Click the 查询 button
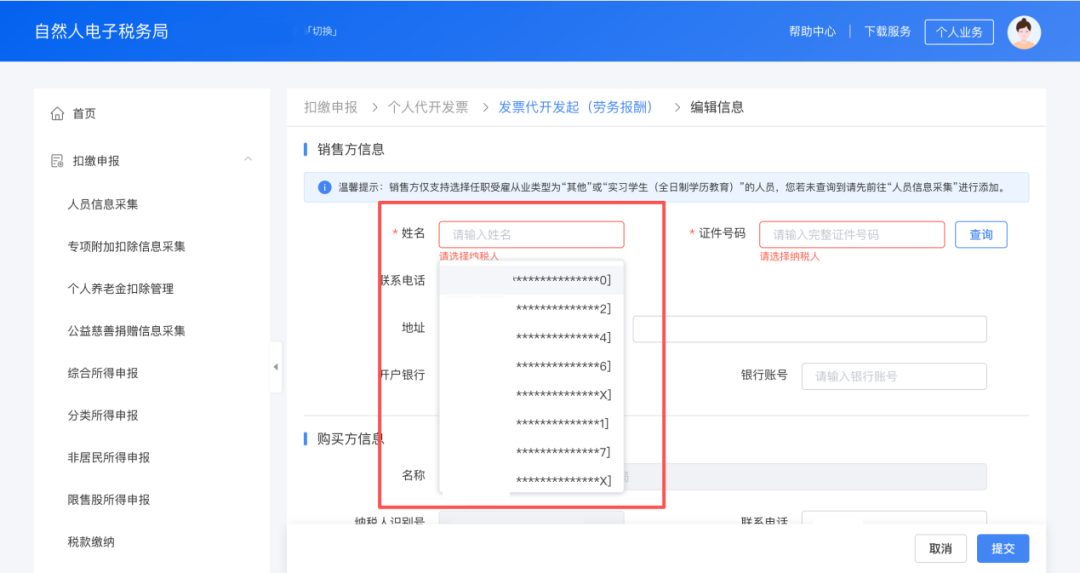The width and height of the screenshot is (1080, 573). [x=981, y=235]
